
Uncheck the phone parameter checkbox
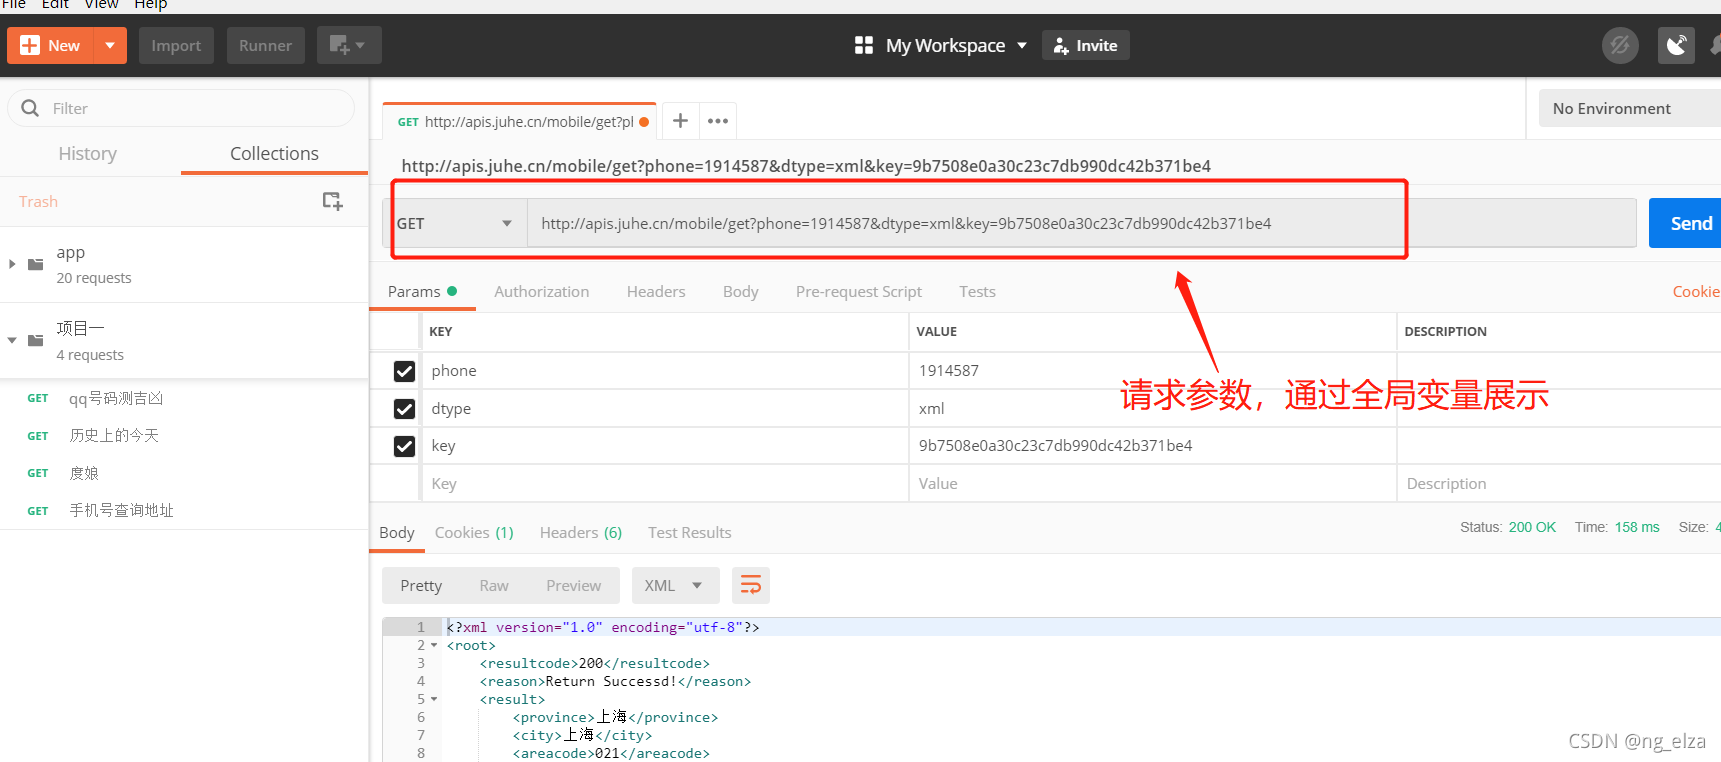pyautogui.click(x=404, y=371)
